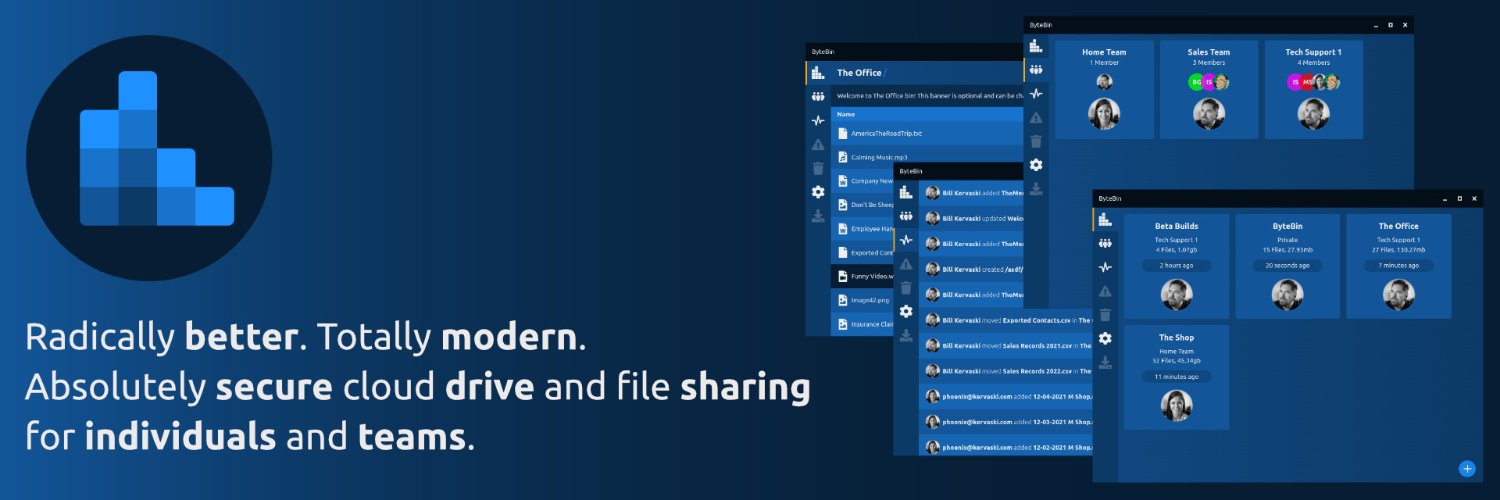Select file Calming Music.mp3
1500x500 pixels.
coord(928,157)
